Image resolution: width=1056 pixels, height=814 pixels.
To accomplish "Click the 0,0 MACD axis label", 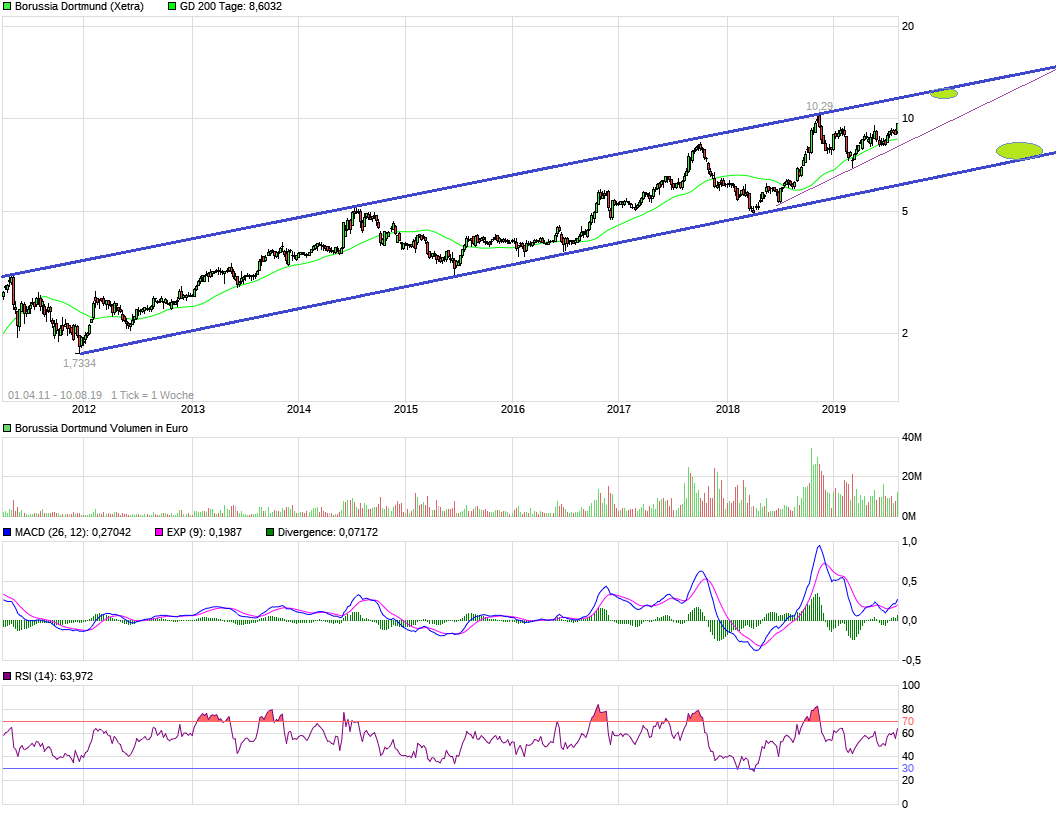I will point(909,621).
